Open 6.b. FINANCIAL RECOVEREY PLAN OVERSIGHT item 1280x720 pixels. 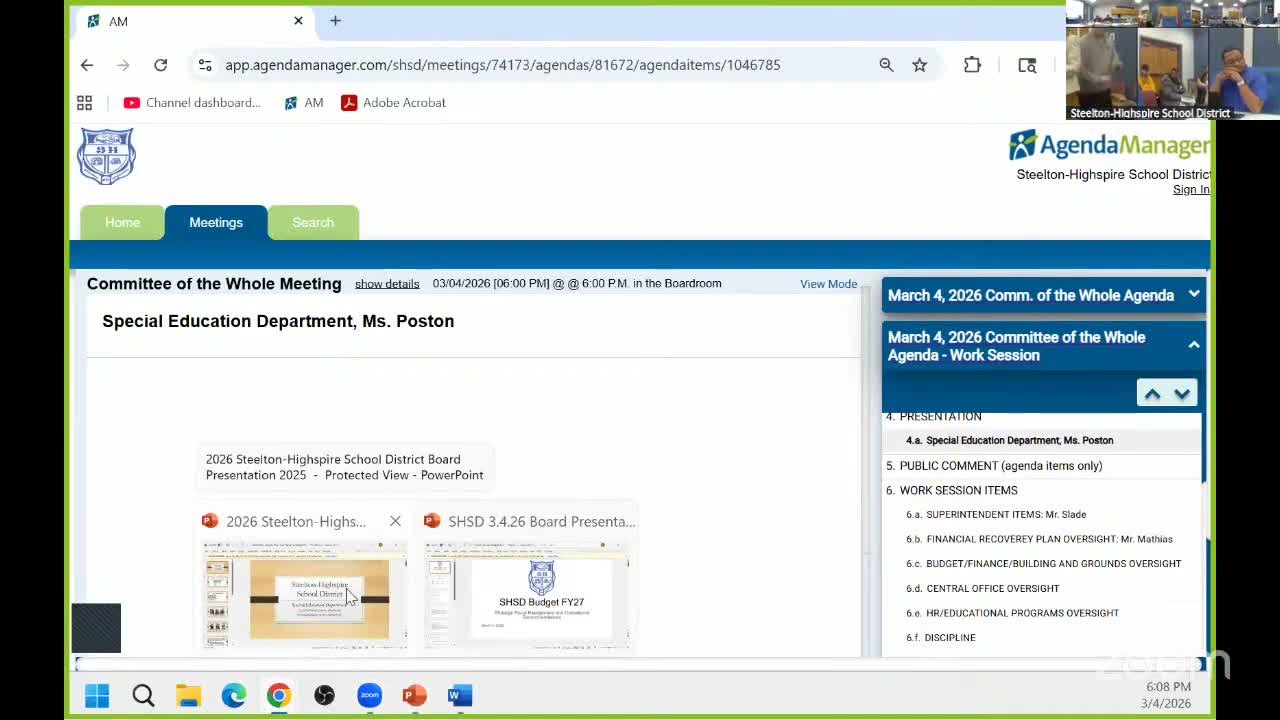tap(1039, 539)
